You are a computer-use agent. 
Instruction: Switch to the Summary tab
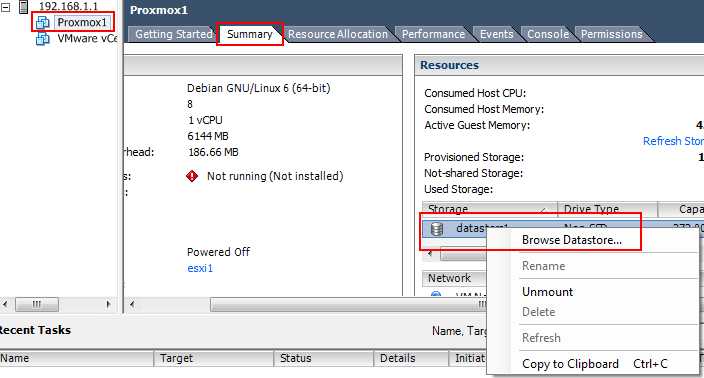pos(250,34)
